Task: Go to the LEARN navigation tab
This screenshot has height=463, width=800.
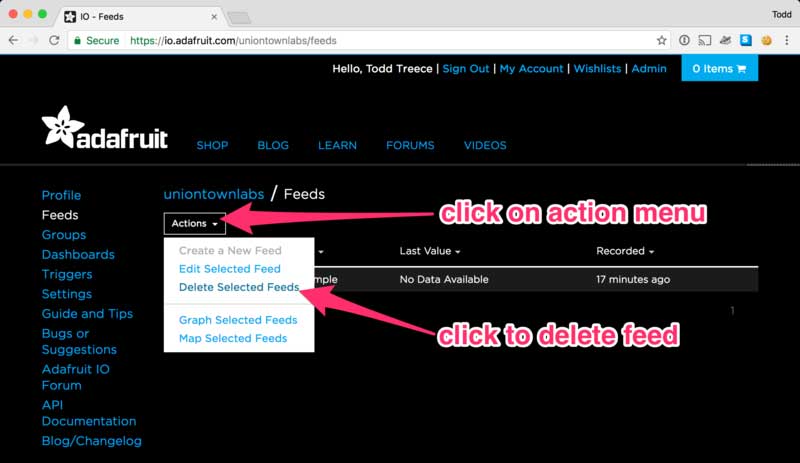Action: (x=337, y=145)
